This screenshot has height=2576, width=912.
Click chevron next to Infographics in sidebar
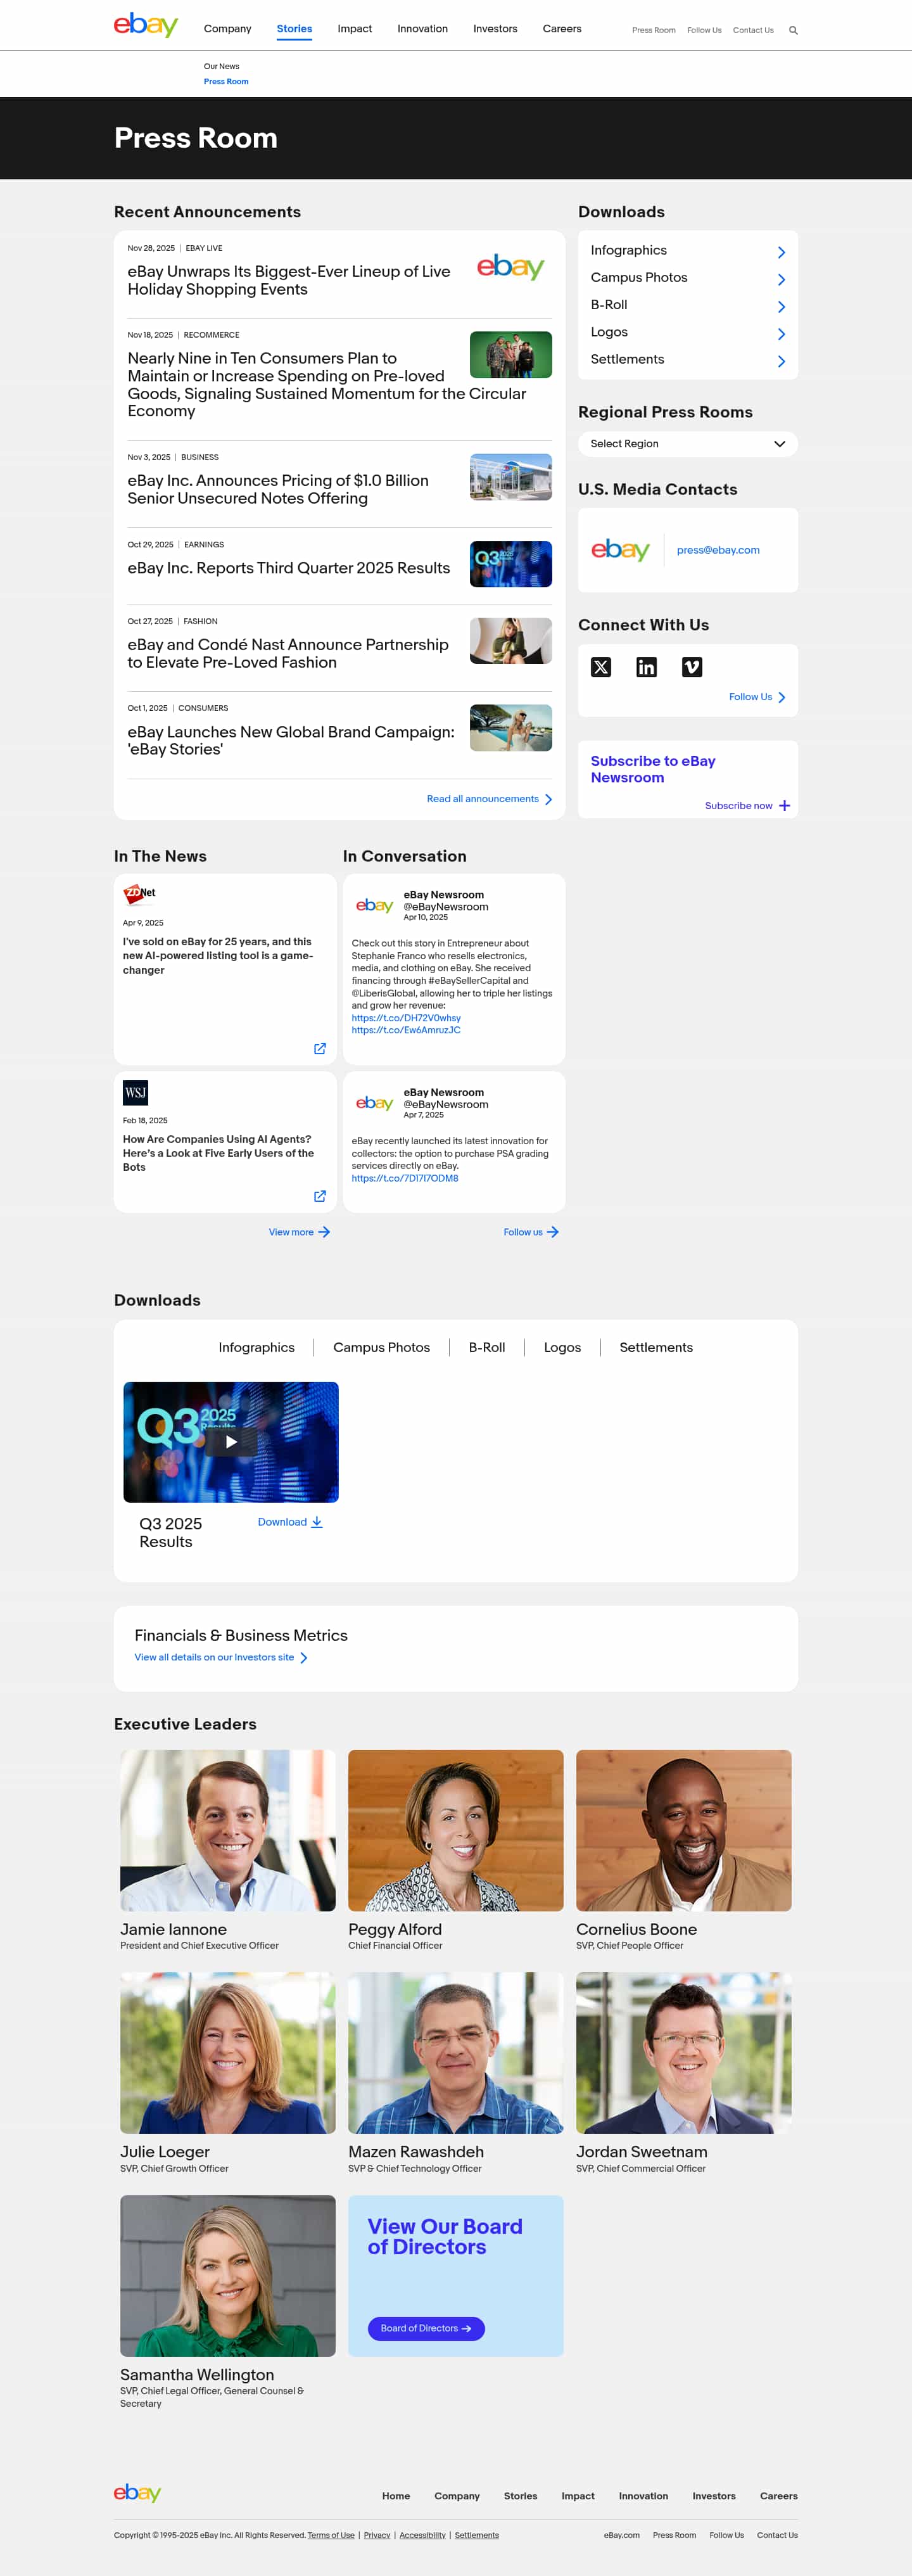[781, 253]
